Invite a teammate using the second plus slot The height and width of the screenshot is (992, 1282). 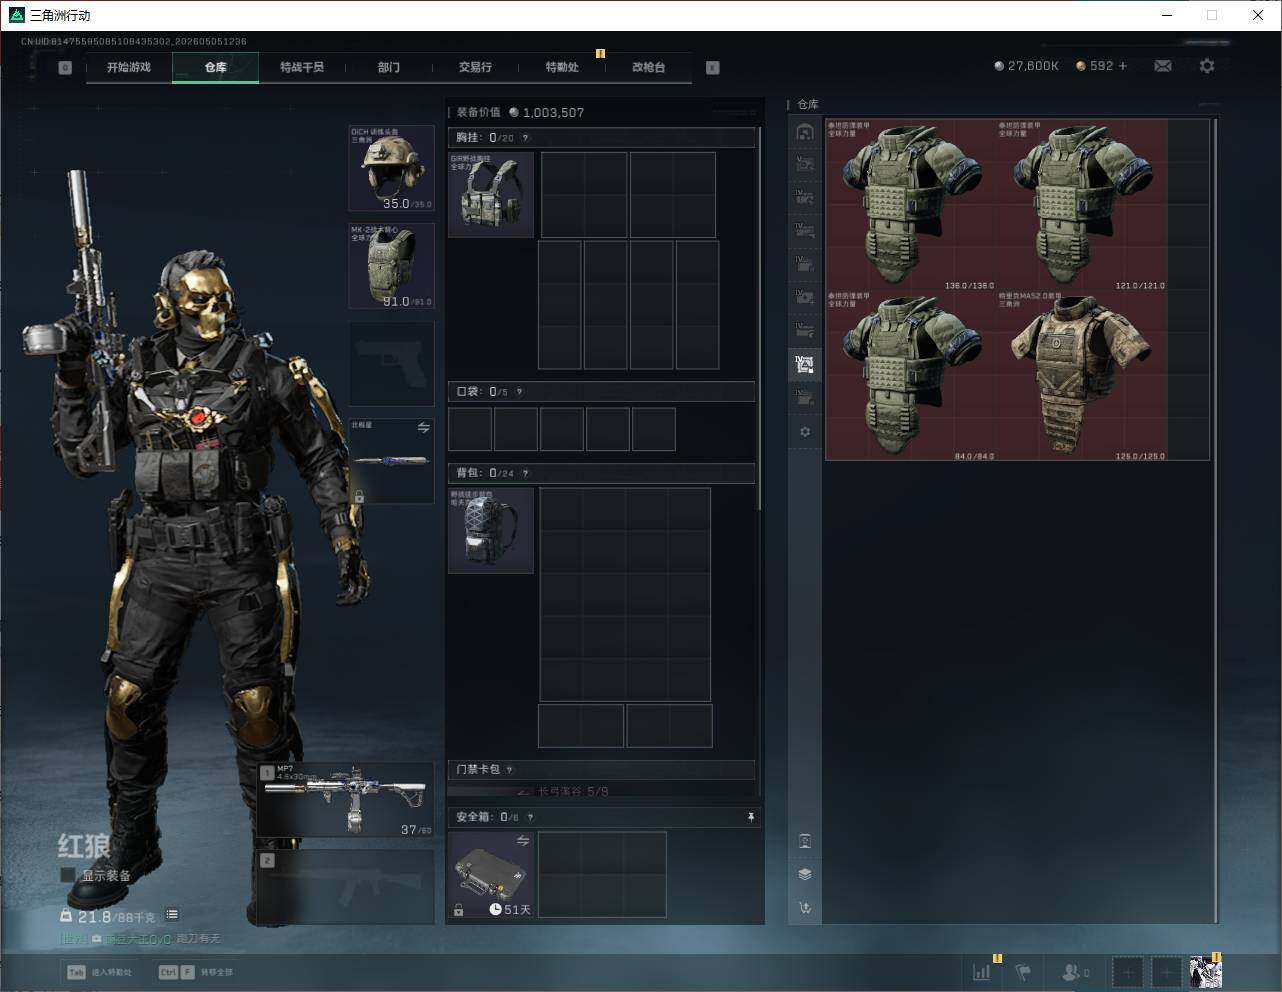tap(1166, 971)
